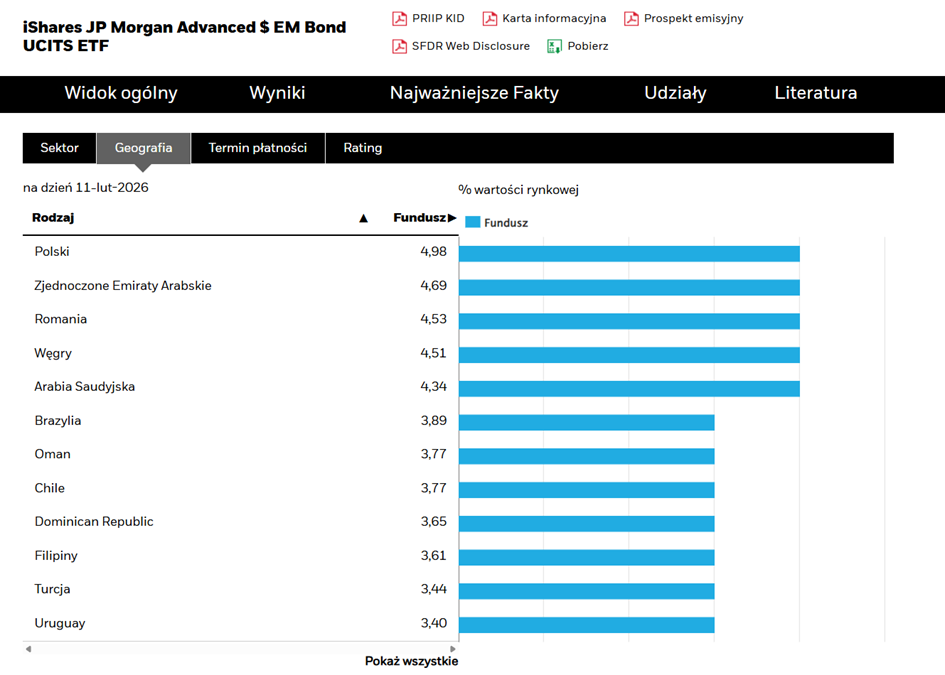The height and width of the screenshot is (675, 945).
Task: Open the Rating tab
Action: tap(362, 148)
